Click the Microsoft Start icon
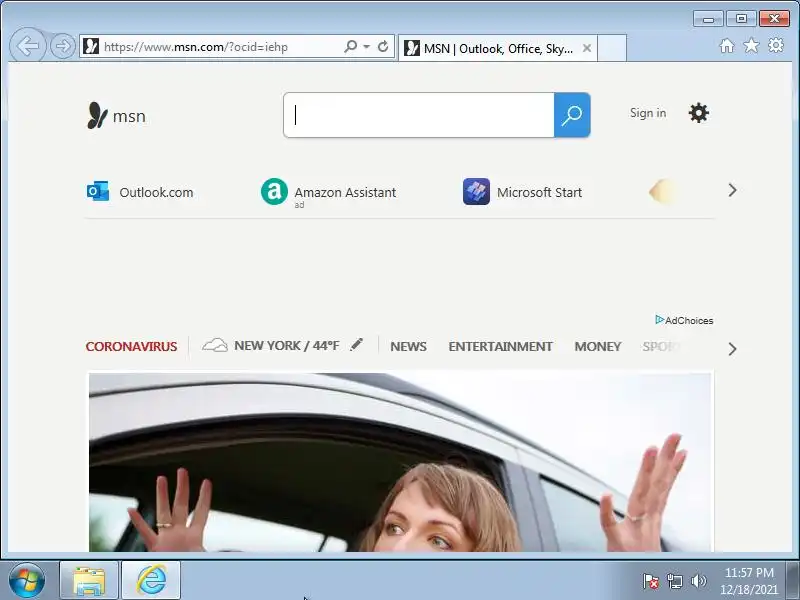Image resolution: width=800 pixels, height=600 pixels. coord(476,191)
